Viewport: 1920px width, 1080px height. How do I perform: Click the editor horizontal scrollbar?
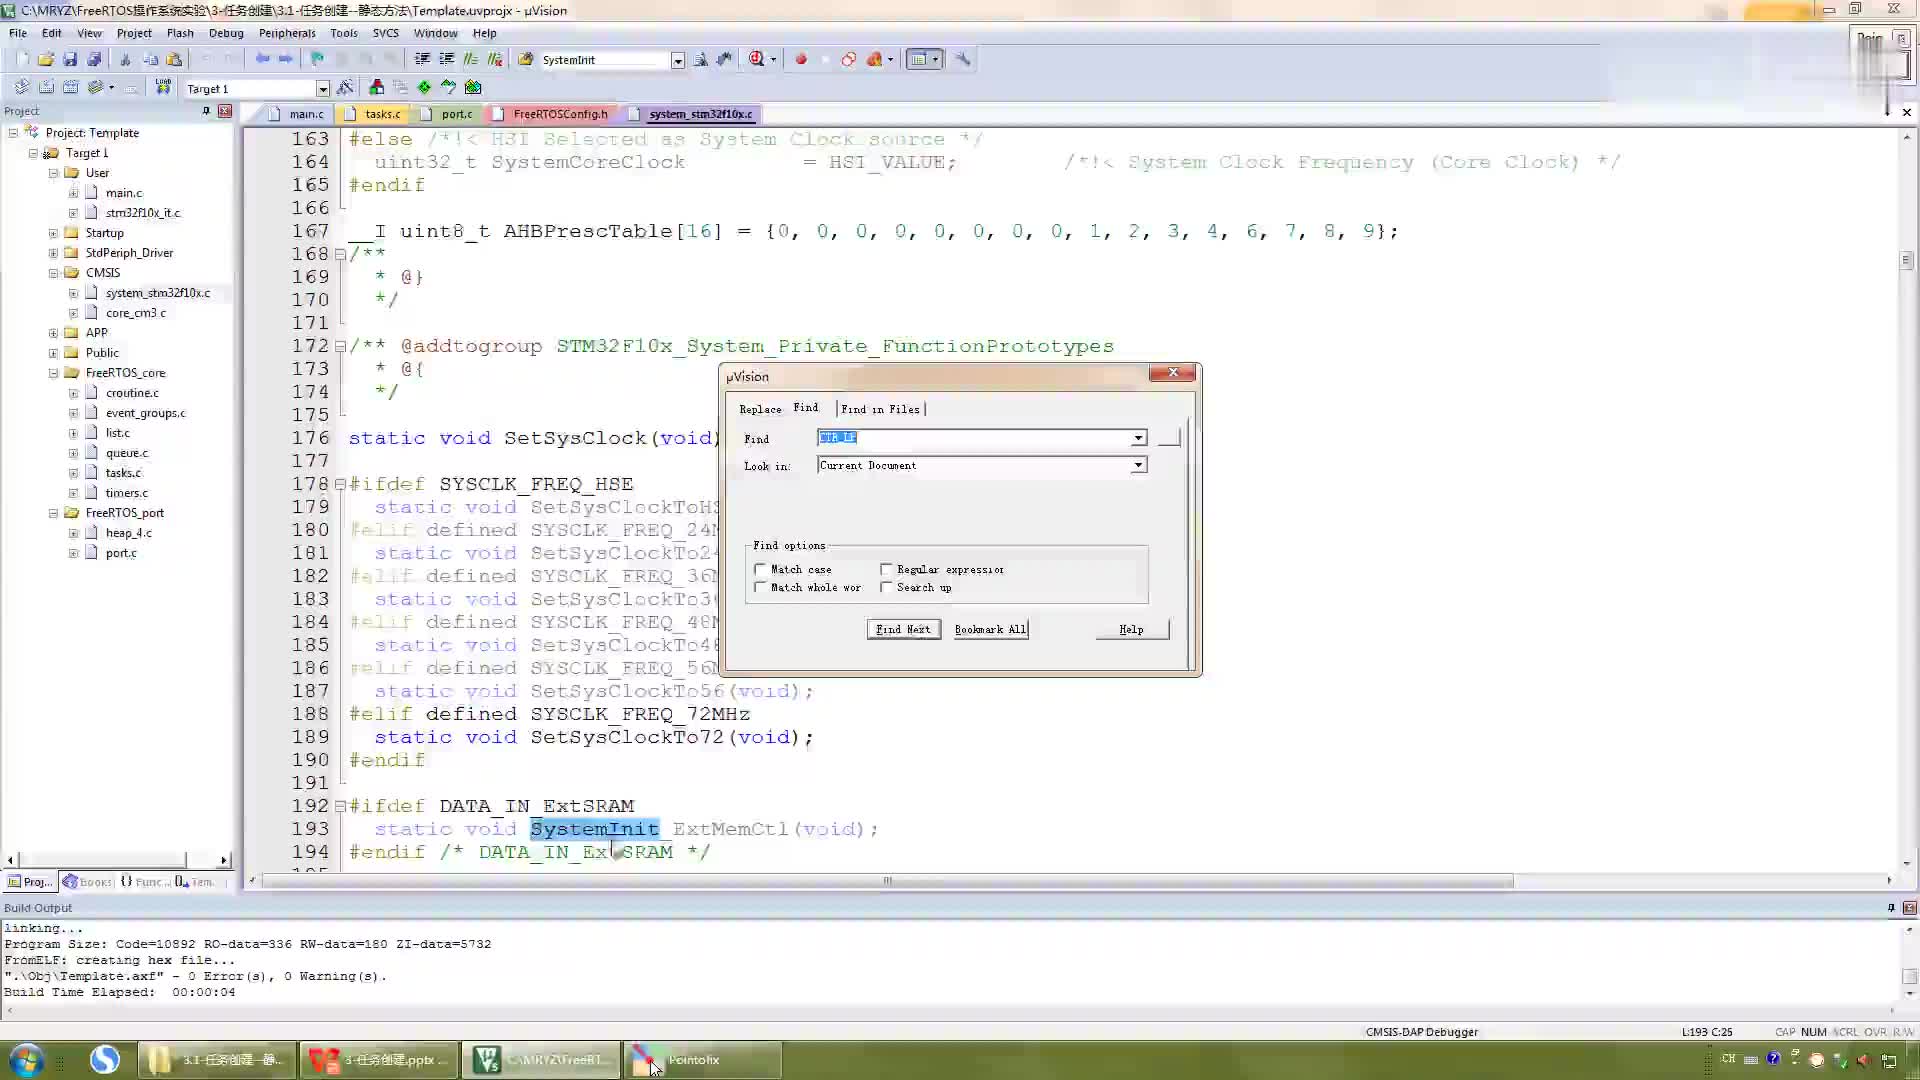point(887,881)
